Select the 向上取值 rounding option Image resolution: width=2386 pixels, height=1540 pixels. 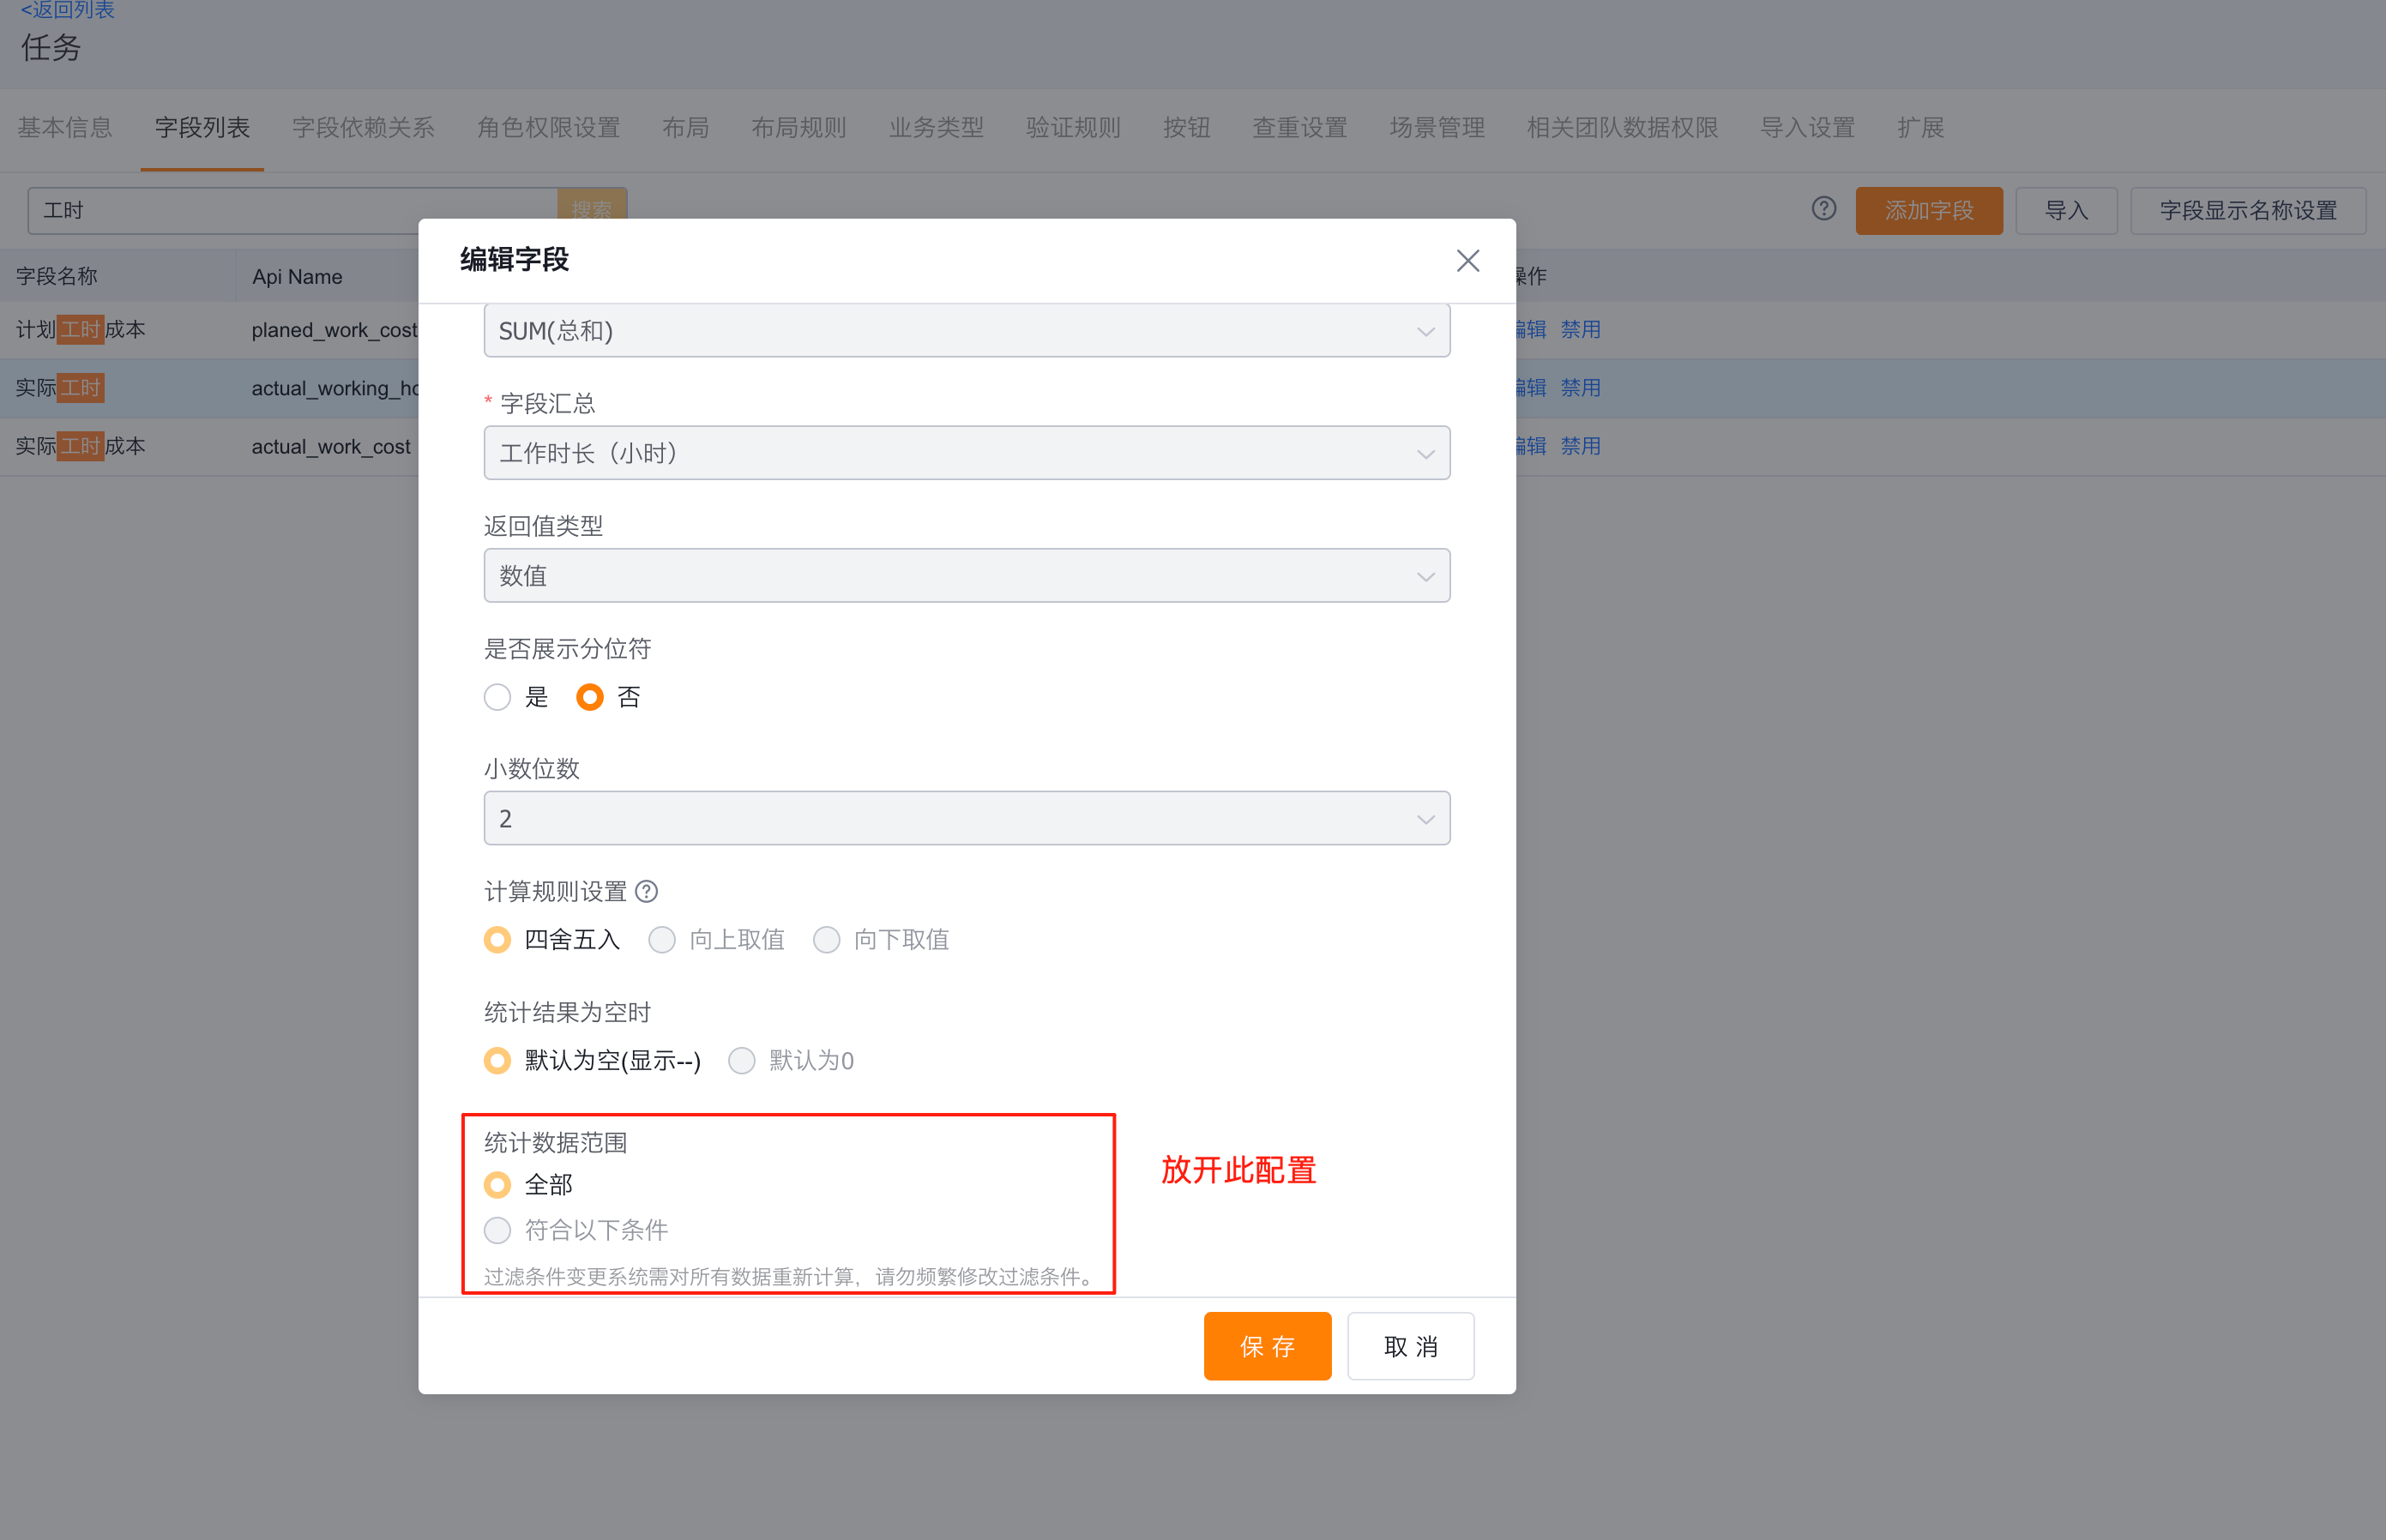(x=662, y=939)
